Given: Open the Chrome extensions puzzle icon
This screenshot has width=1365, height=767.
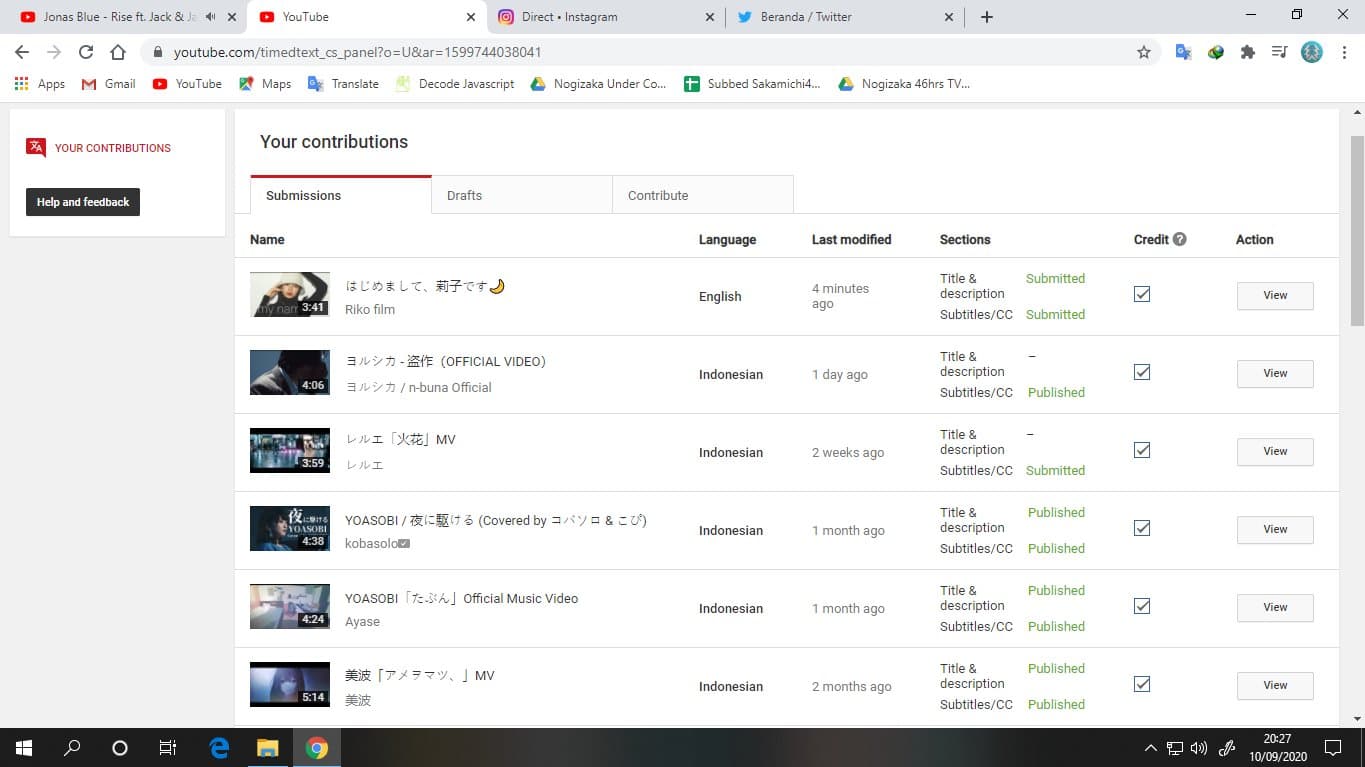Looking at the screenshot, I should point(1247,52).
